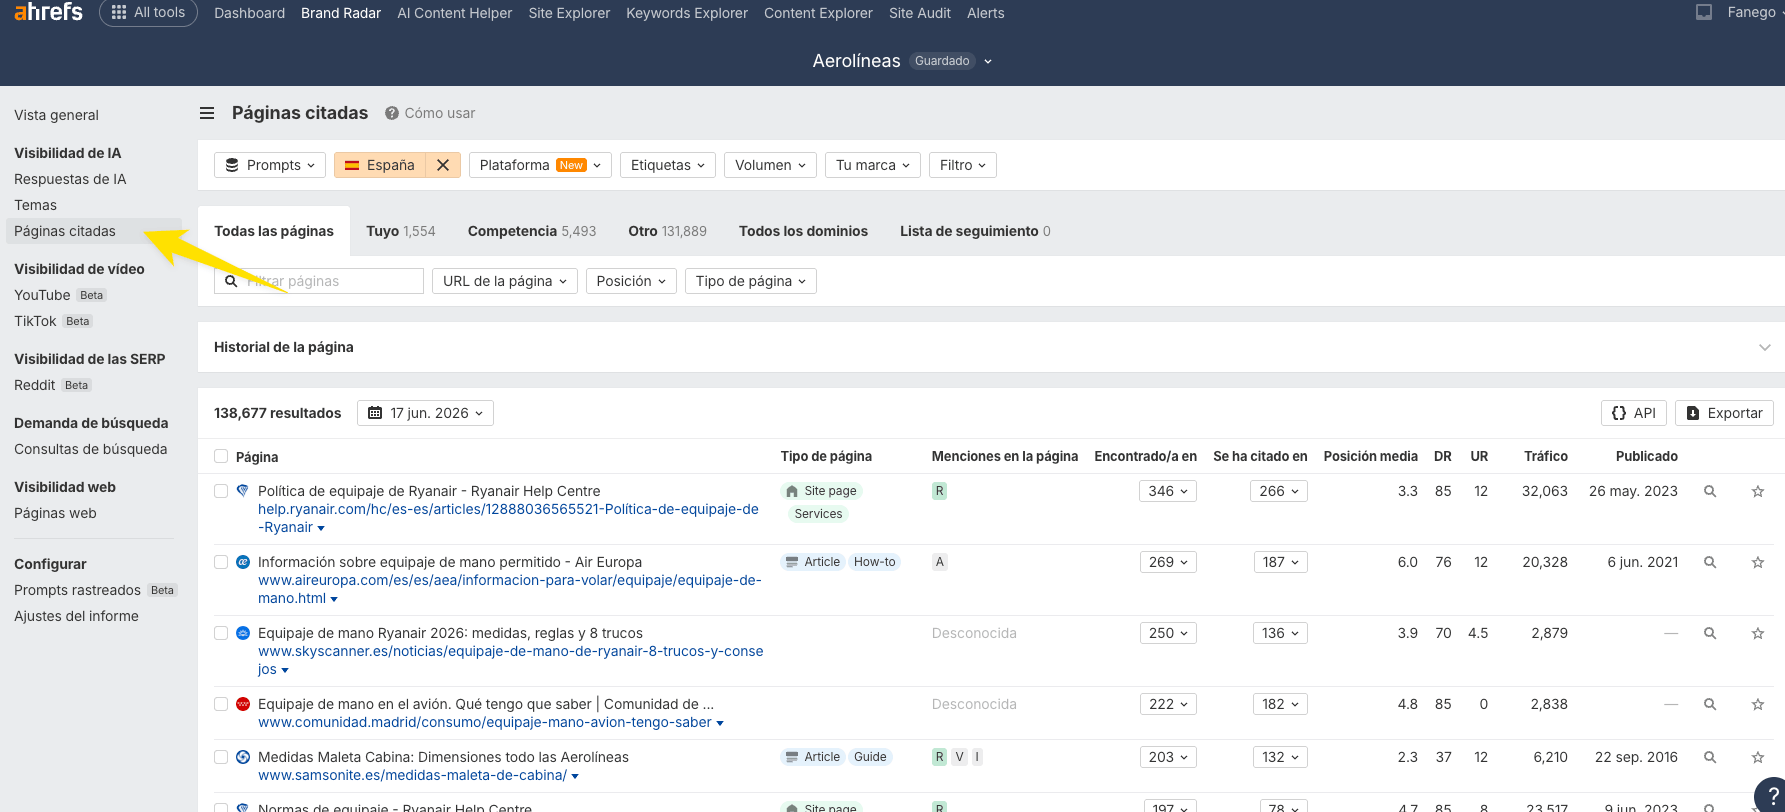This screenshot has height=812, width=1785.
Task: Switch to the Todos los dominios tab
Action: pyautogui.click(x=803, y=231)
